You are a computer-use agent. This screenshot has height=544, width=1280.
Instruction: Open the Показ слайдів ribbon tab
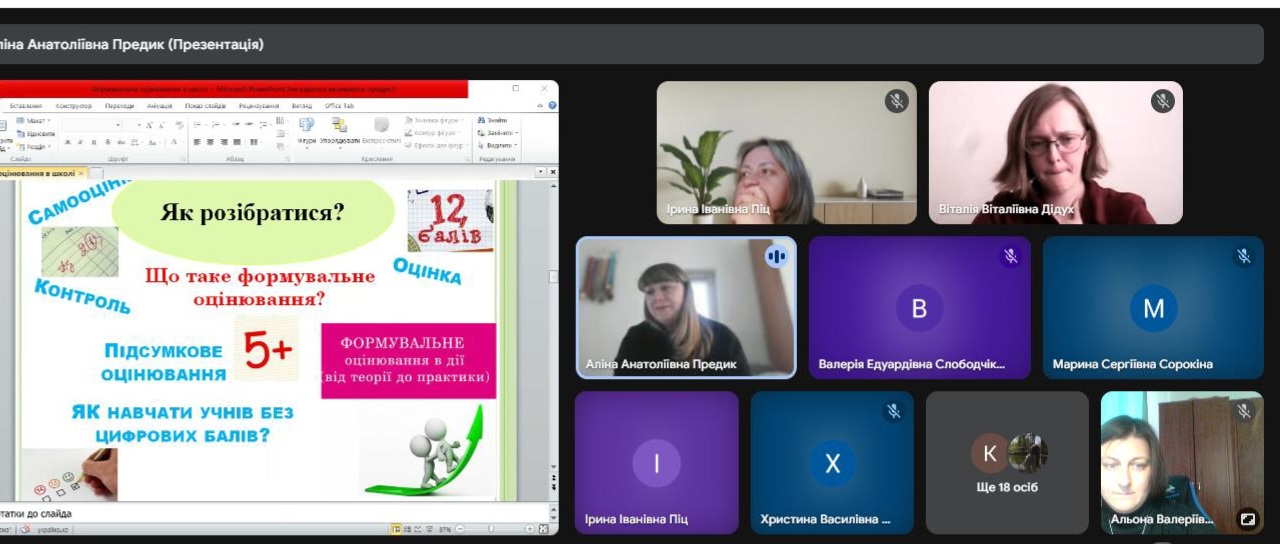tap(205, 105)
